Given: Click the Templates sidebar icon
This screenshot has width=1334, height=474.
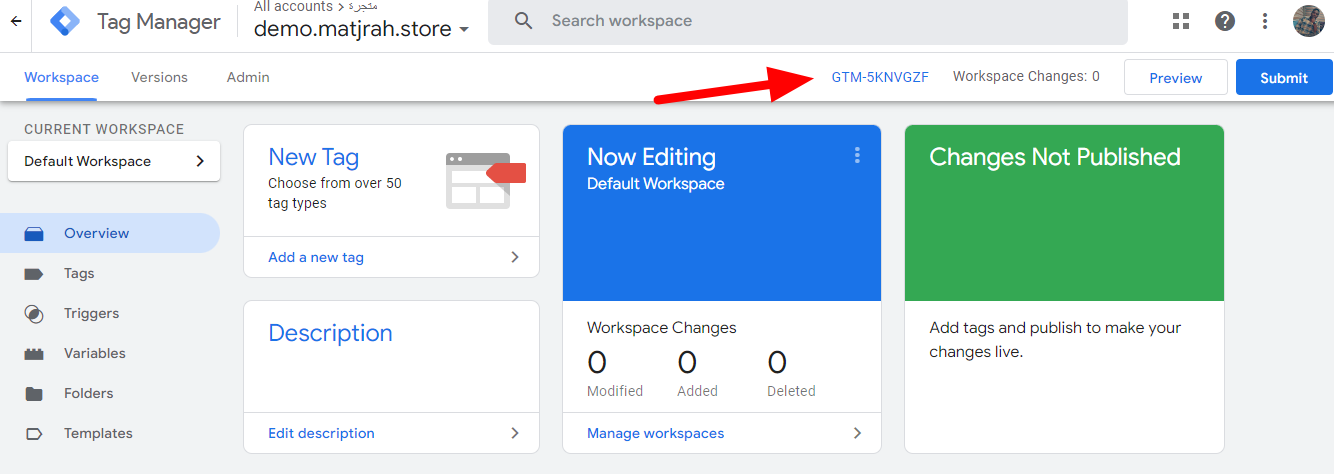Looking at the screenshot, I should tap(34, 433).
